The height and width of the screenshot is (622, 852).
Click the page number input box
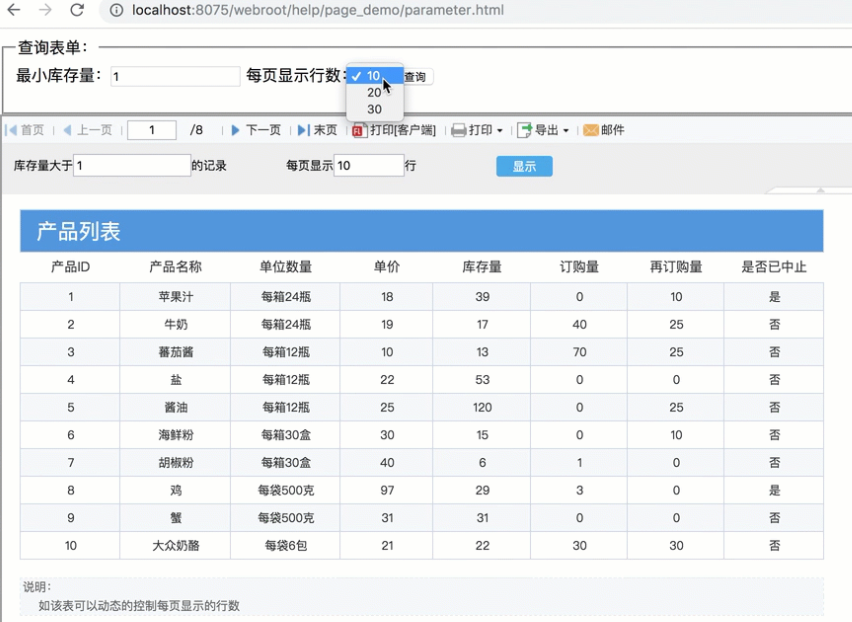coord(152,130)
